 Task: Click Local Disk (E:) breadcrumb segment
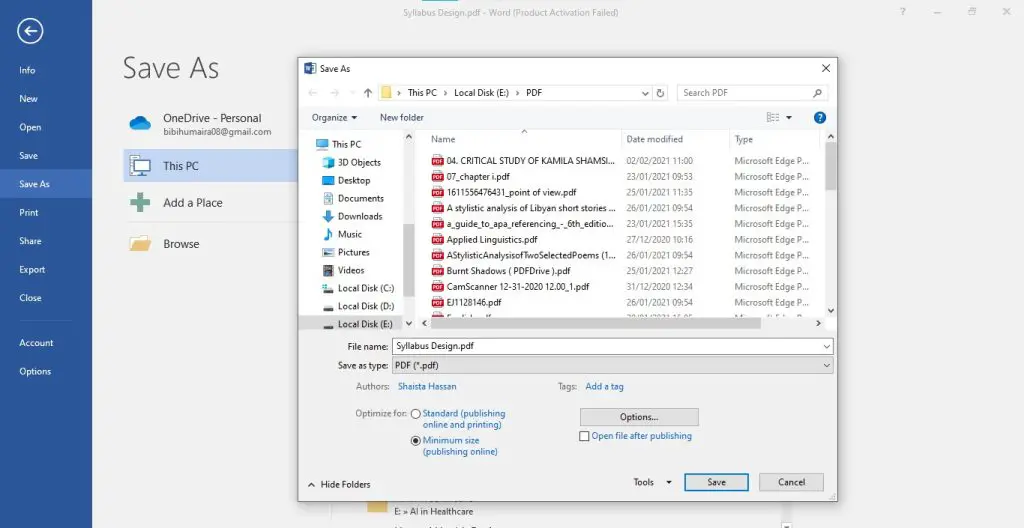pos(481,93)
